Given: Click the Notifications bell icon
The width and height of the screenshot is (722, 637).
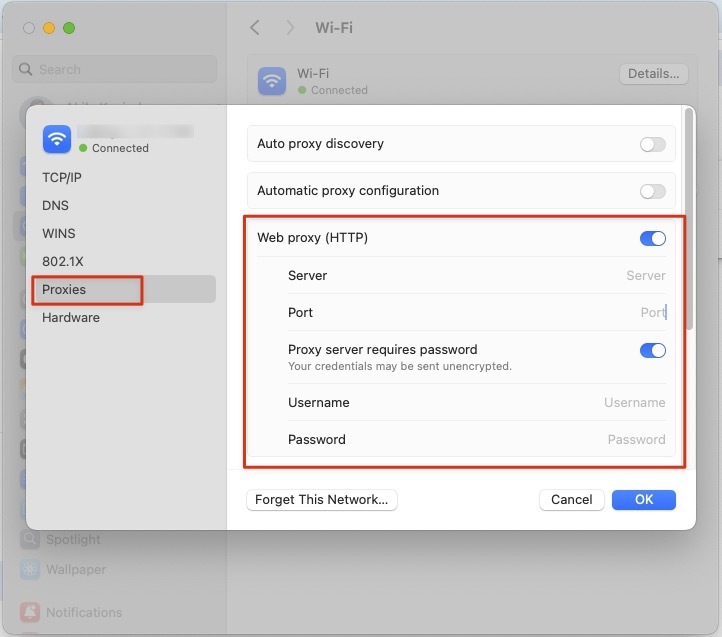Looking at the screenshot, I should 30,612.
